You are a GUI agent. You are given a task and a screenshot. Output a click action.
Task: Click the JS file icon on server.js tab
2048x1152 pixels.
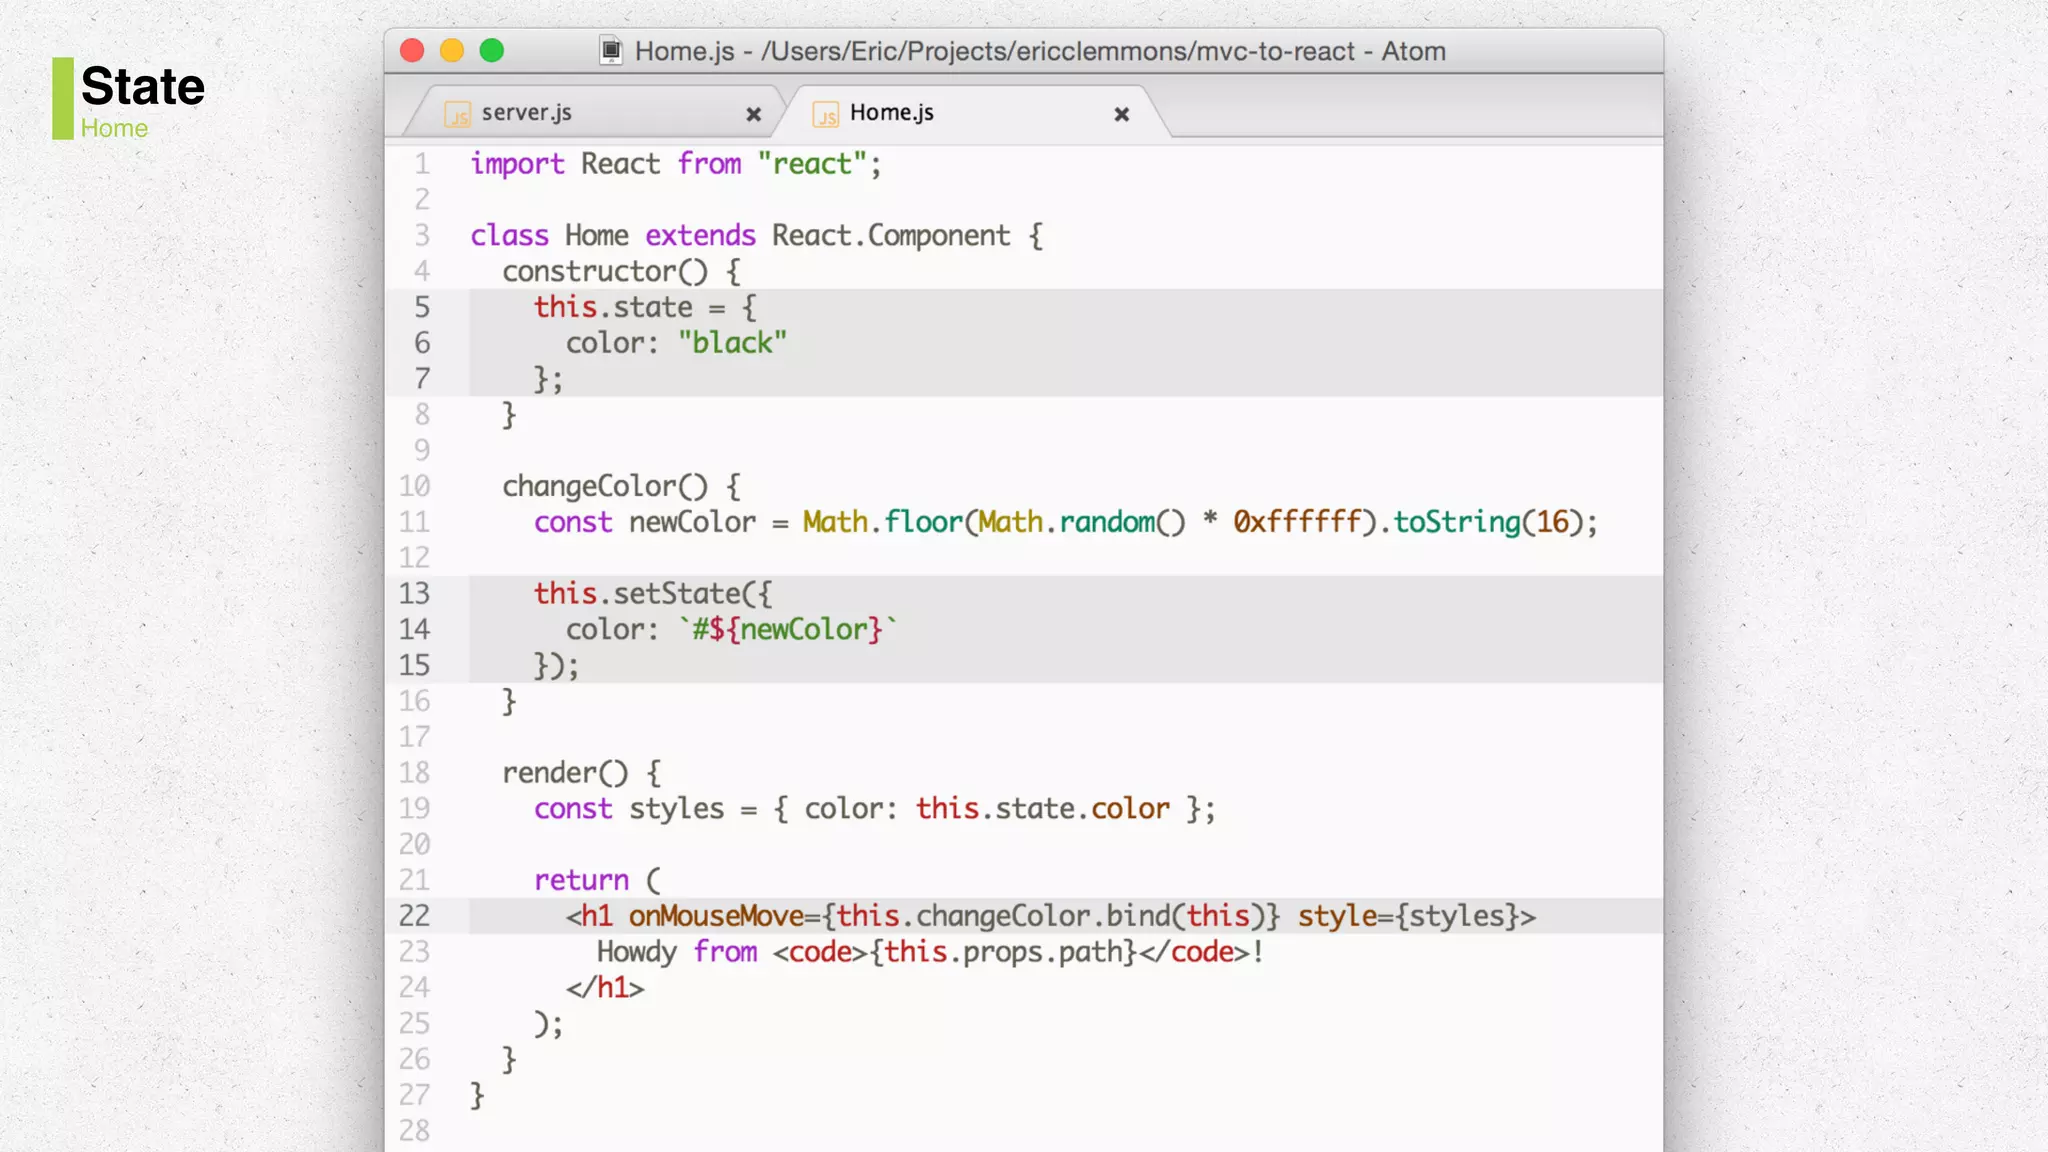click(x=457, y=115)
